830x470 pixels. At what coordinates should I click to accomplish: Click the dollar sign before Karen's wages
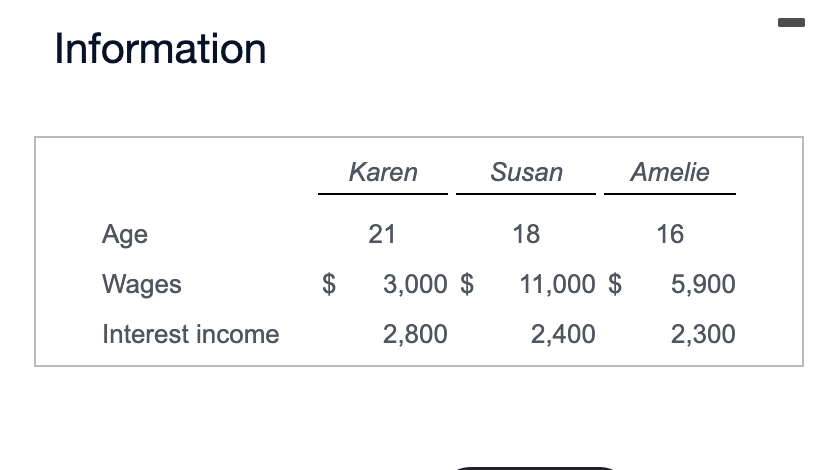tap(329, 284)
